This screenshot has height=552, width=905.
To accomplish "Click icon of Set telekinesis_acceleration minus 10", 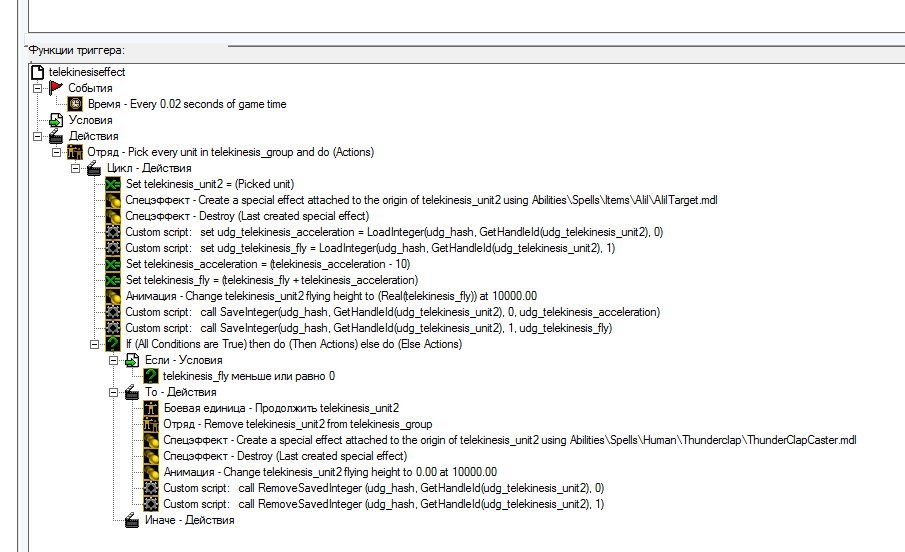I will [x=113, y=264].
